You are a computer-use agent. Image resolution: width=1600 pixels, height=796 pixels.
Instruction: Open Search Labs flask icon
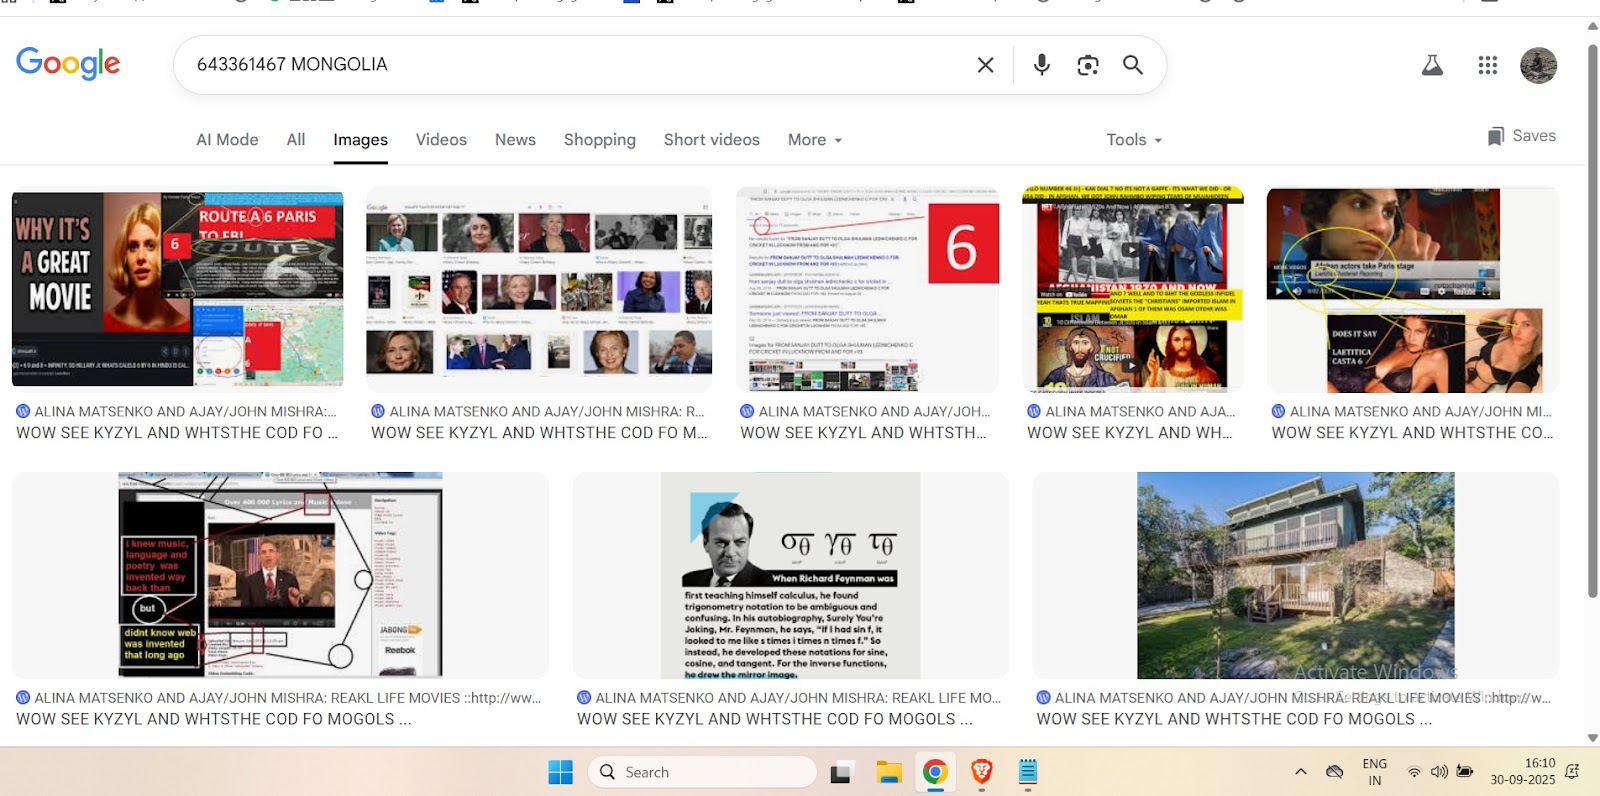point(1432,66)
